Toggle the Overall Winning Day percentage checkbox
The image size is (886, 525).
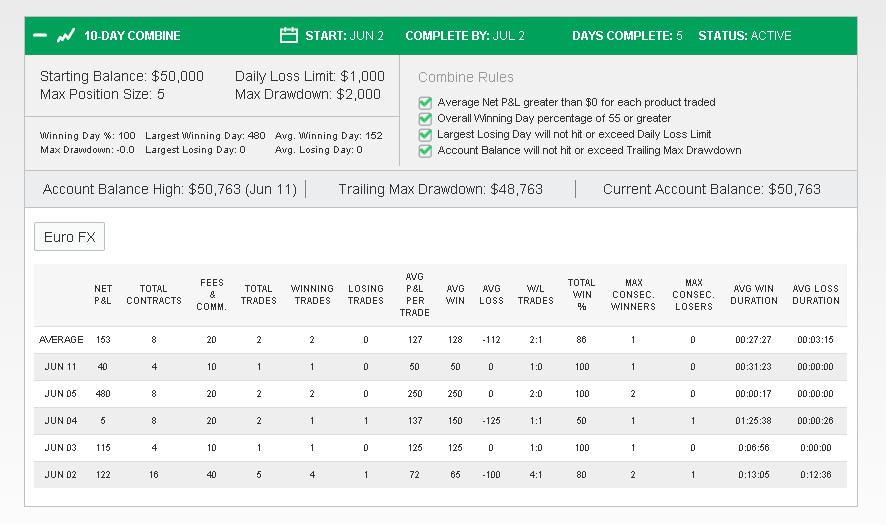tap(425, 119)
